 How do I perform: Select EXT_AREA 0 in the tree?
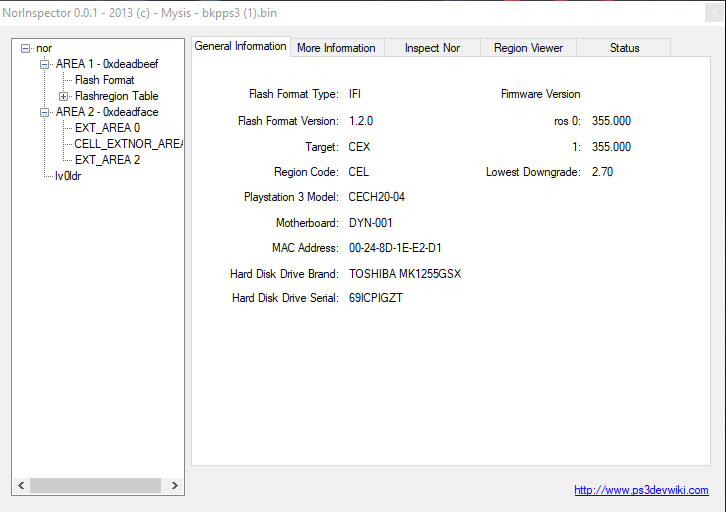pyautogui.click(x=107, y=128)
